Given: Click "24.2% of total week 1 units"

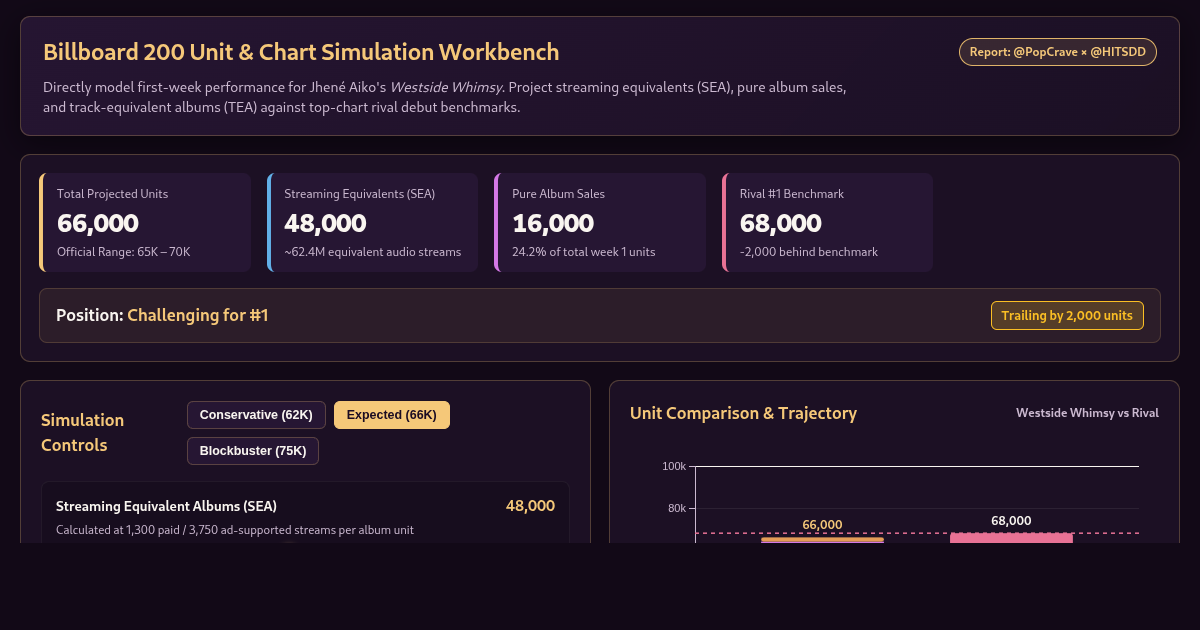Looking at the screenshot, I should click(x=584, y=252).
